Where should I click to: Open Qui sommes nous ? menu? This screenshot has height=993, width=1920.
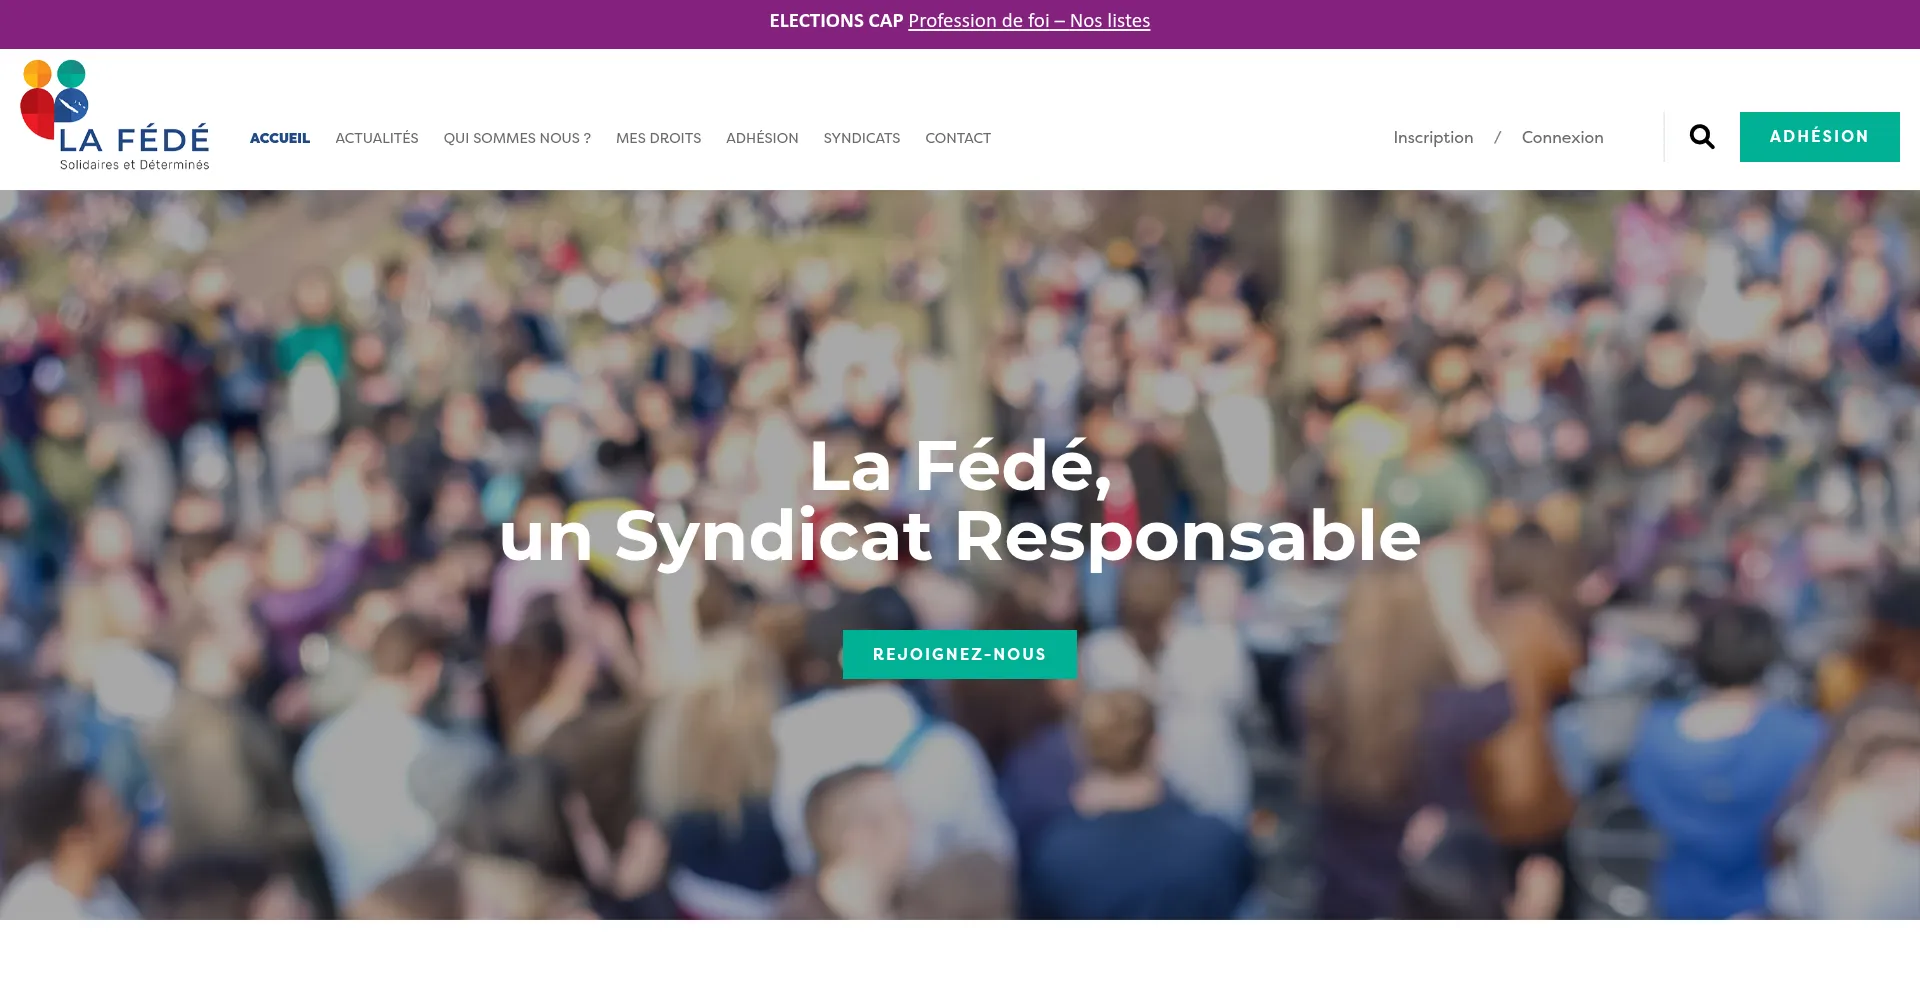(x=517, y=138)
